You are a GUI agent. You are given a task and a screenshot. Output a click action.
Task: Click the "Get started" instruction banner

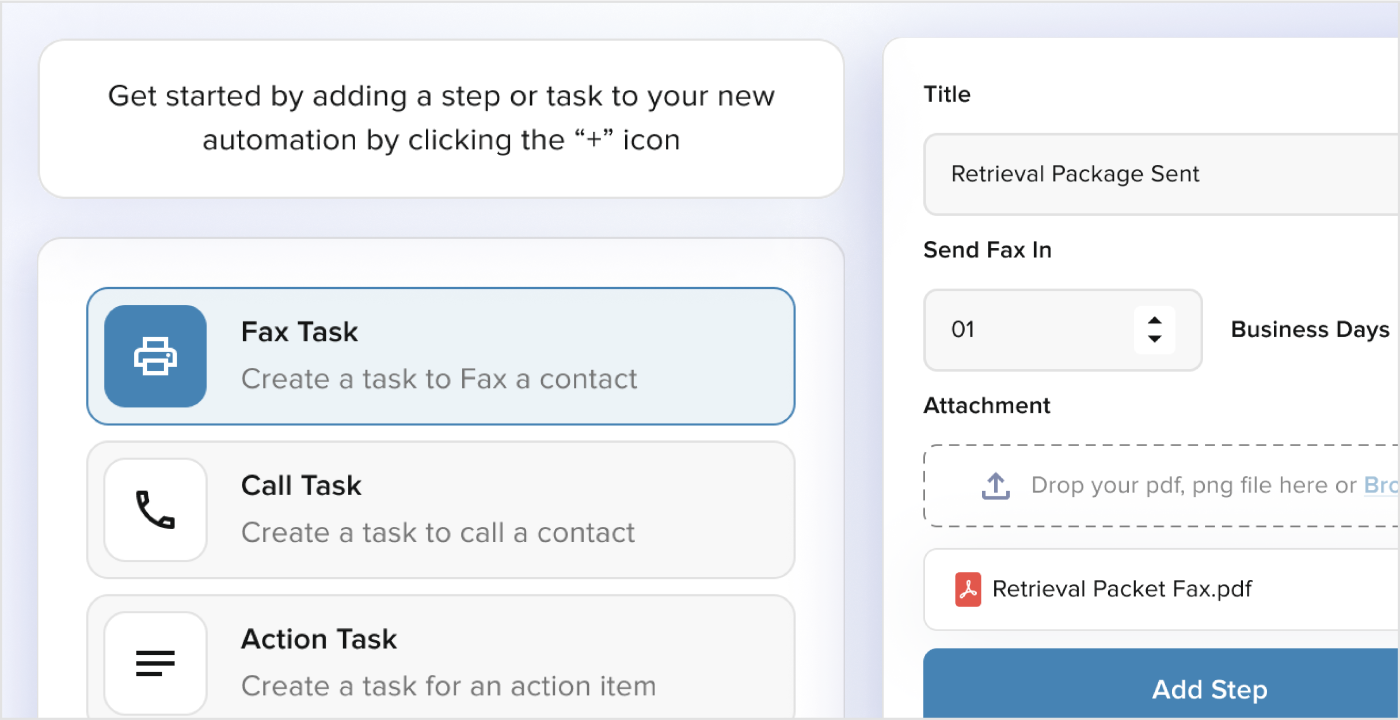(441, 118)
